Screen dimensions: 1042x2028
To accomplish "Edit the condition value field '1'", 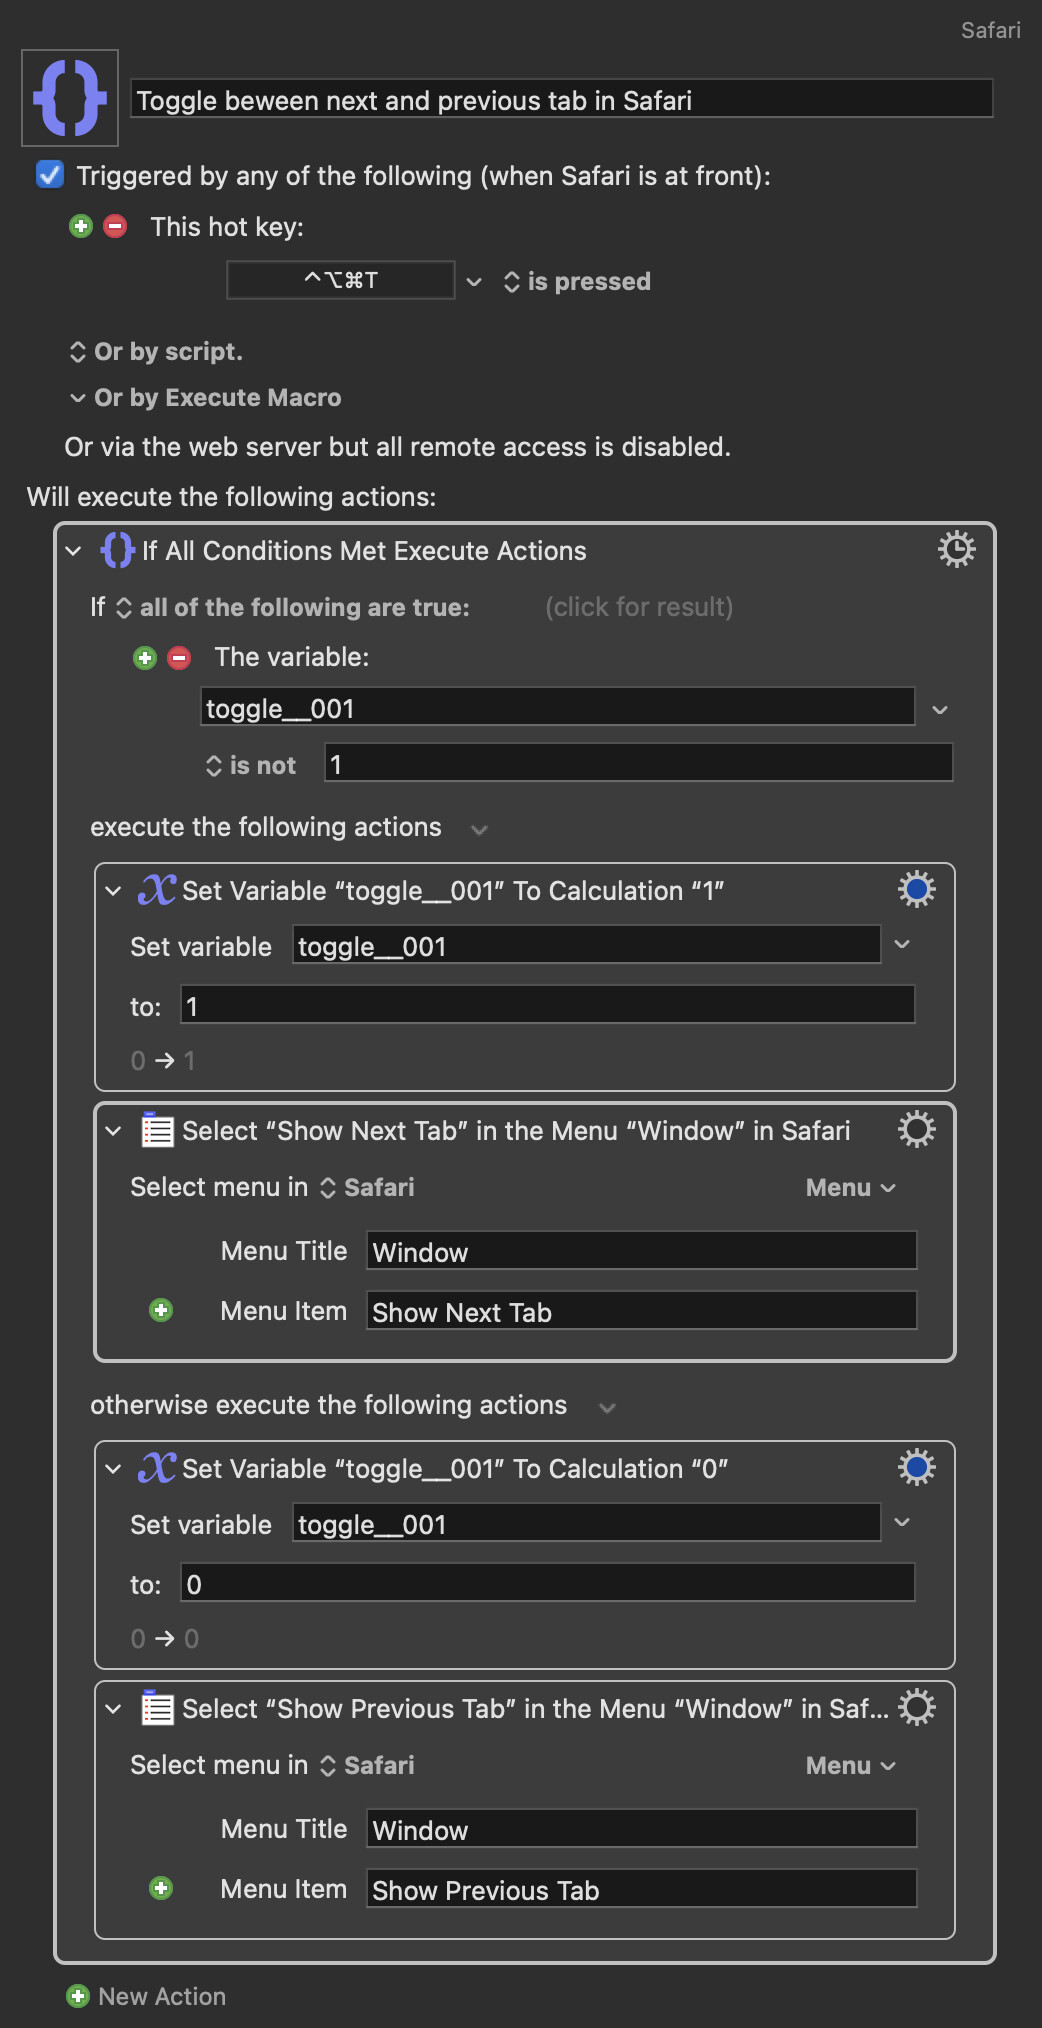I will point(639,763).
